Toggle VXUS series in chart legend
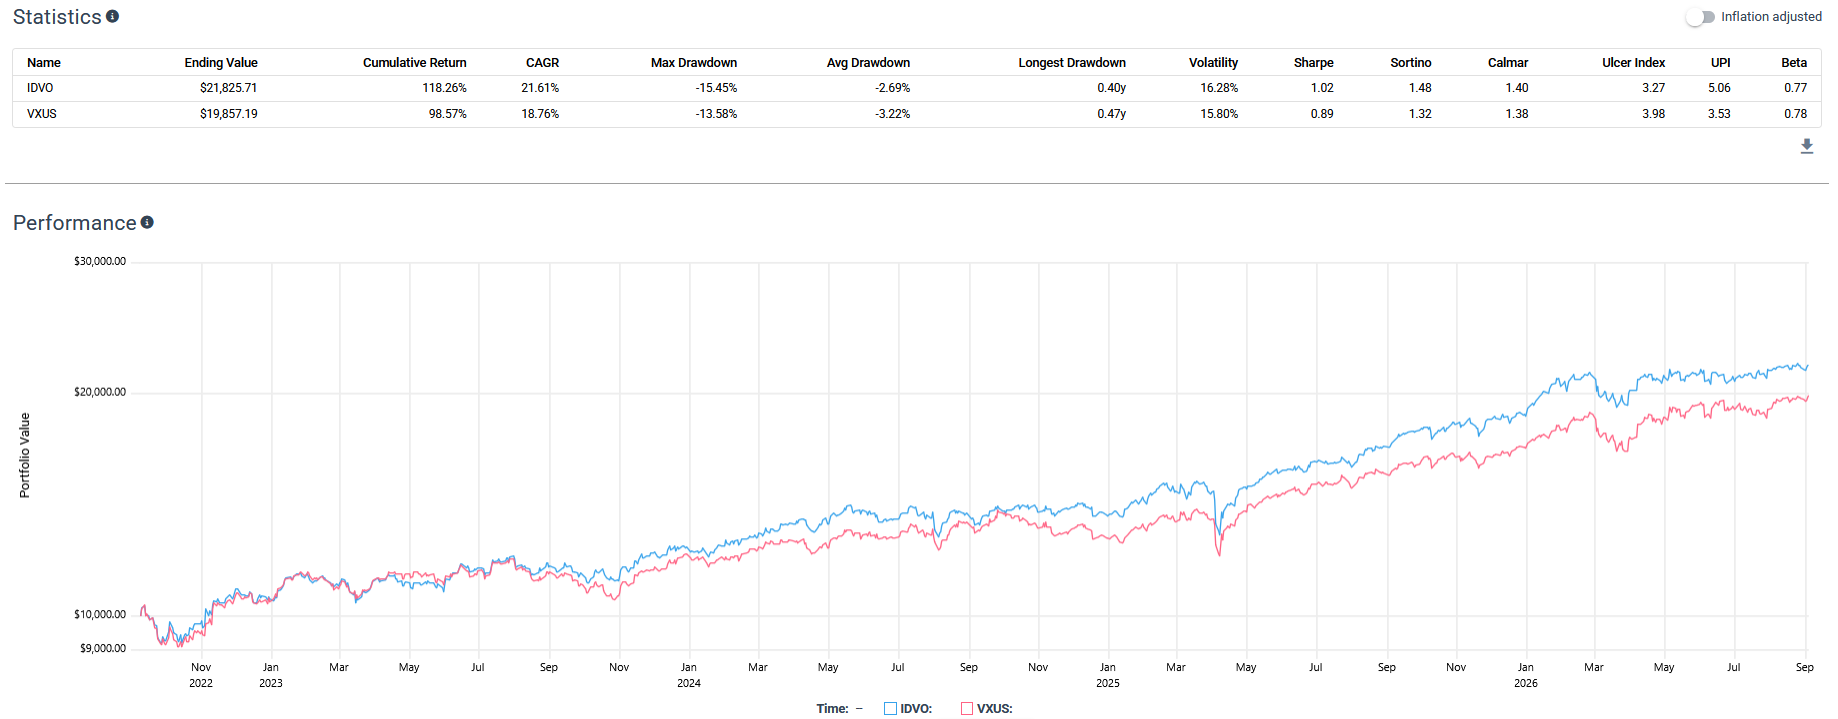 (986, 708)
